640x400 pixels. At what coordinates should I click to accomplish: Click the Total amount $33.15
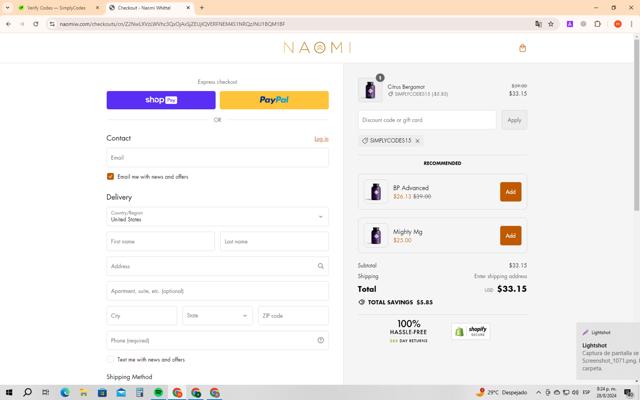512,289
